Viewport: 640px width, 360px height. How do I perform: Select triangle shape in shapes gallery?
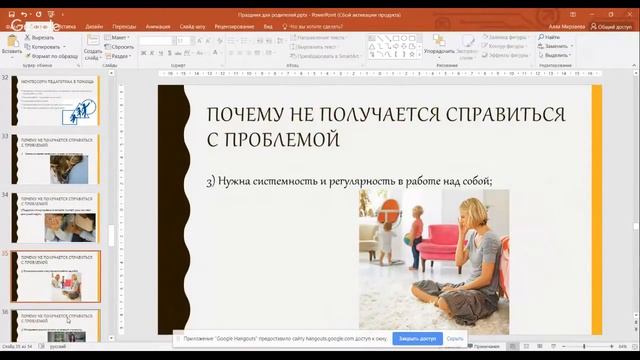point(372,46)
